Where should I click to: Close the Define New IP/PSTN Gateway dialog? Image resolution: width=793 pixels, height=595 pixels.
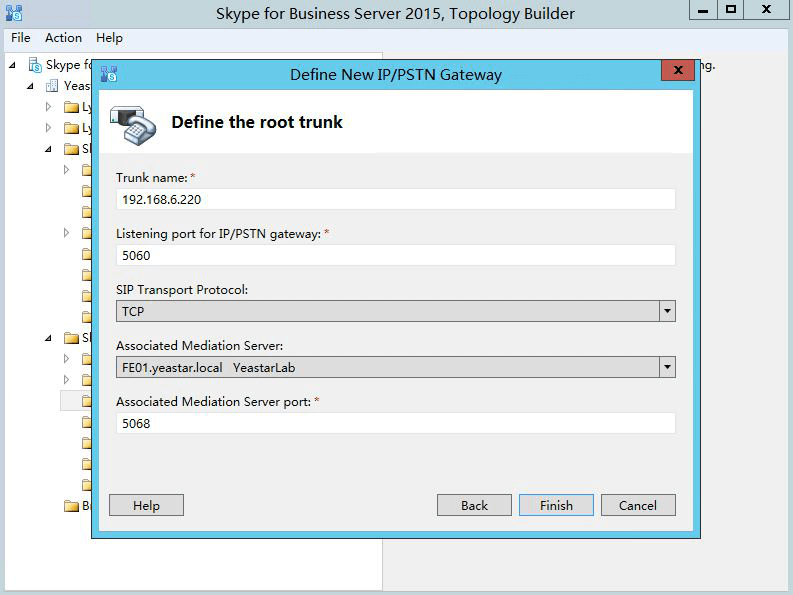point(678,70)
